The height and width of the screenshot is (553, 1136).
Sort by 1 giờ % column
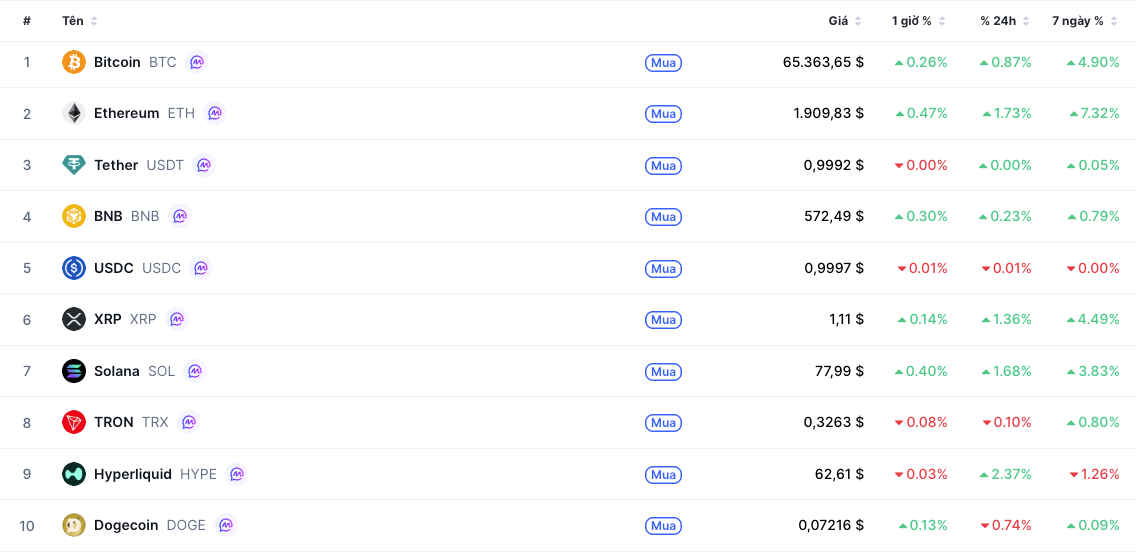click(x=919, y=21)
